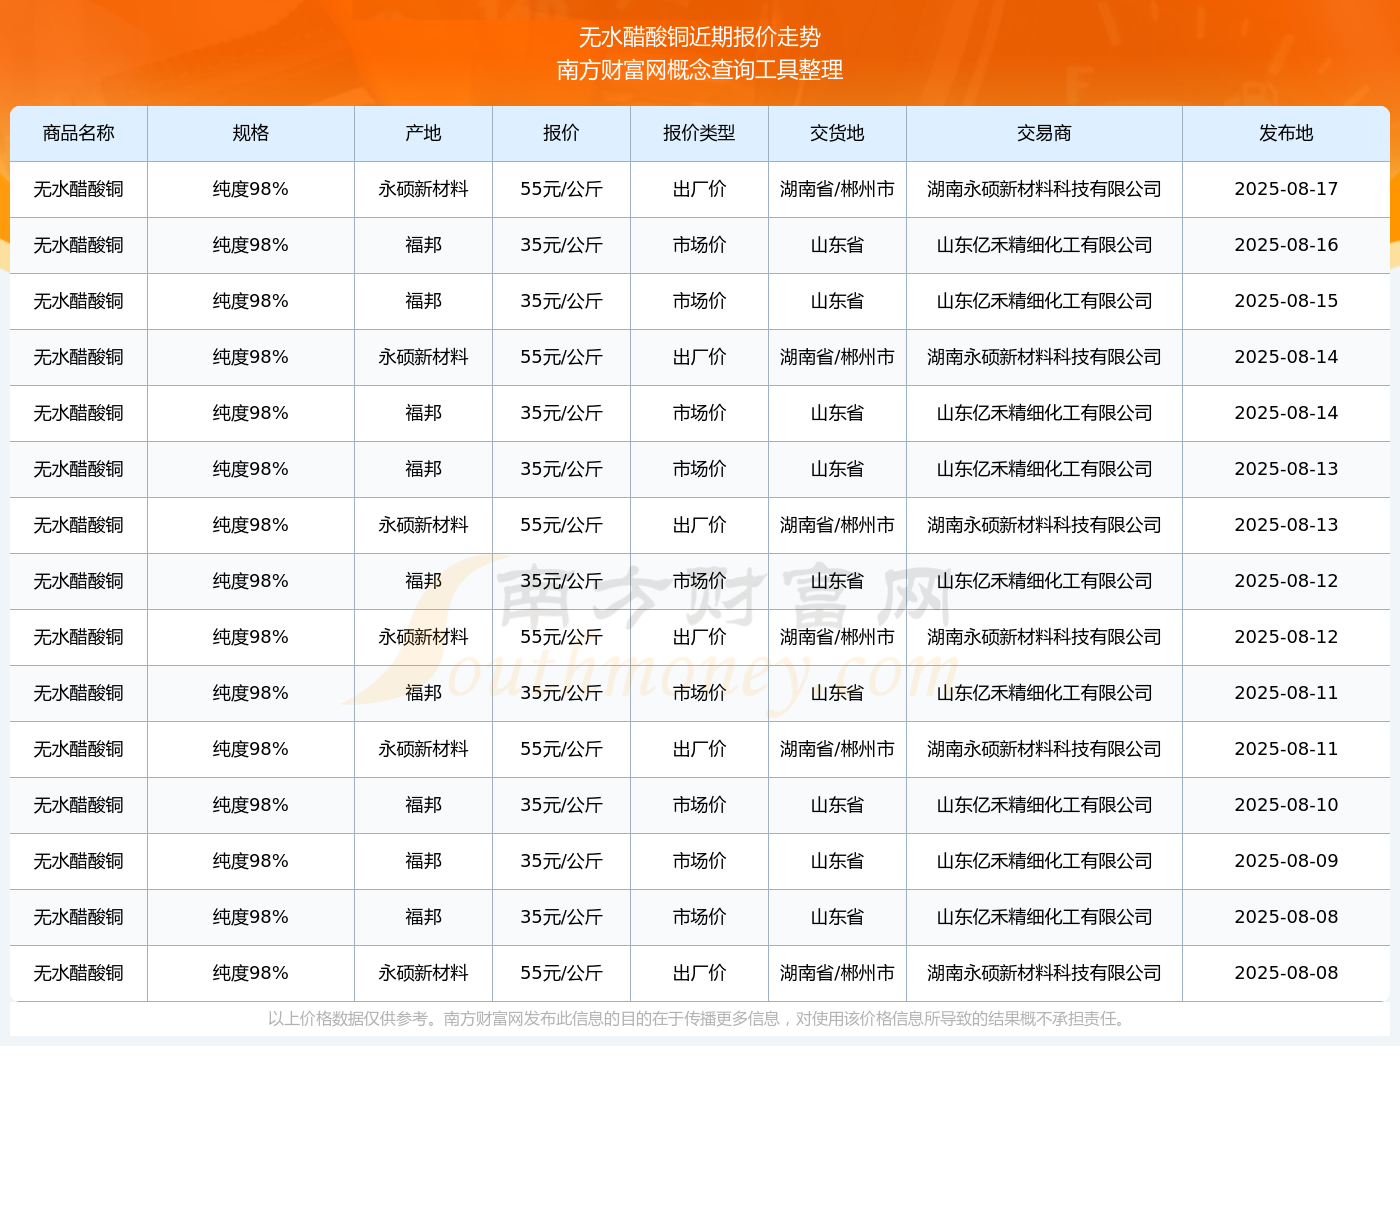Click 35元/公斤 in the 2025-08-09 row
The height and width of the screenshot is (1205, 1400).
coord(561,861)
